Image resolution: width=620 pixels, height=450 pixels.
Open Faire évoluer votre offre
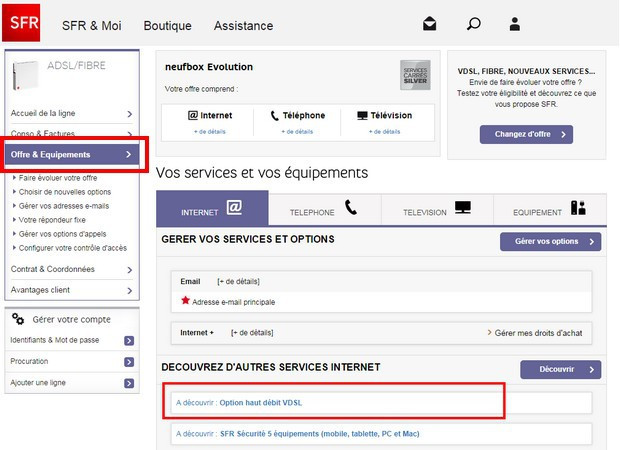pyautogui.click(x=58, y=178)
